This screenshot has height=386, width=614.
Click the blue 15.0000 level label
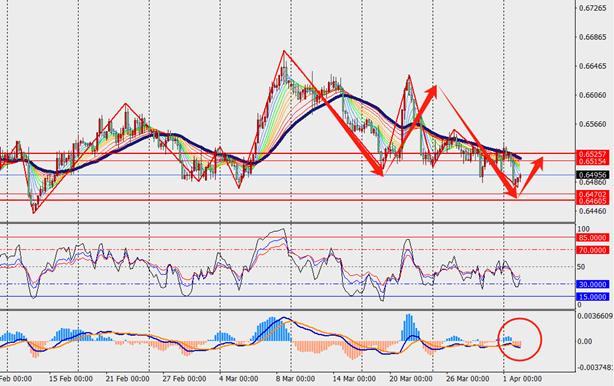(x=592, y=297)
